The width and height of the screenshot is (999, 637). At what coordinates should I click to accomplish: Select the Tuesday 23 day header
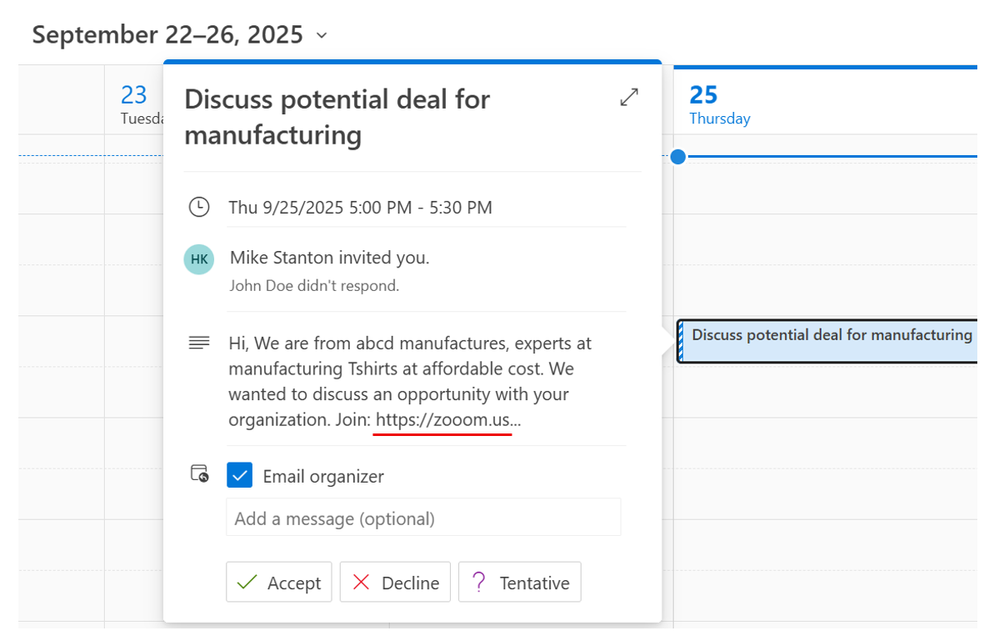point(135,105)
